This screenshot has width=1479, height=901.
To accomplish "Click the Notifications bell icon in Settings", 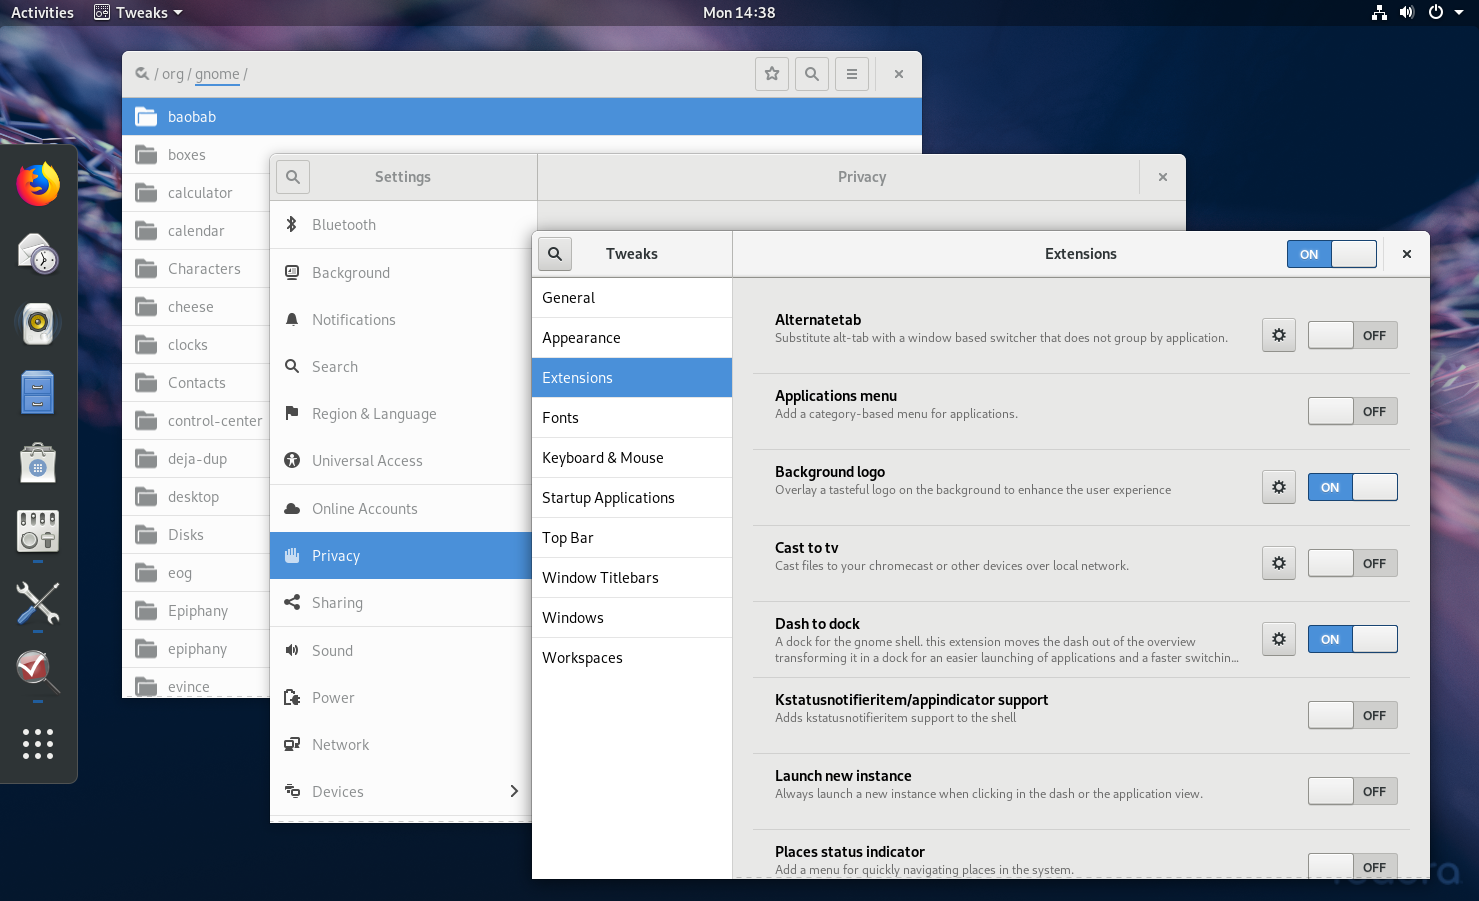I will (292, 320).
